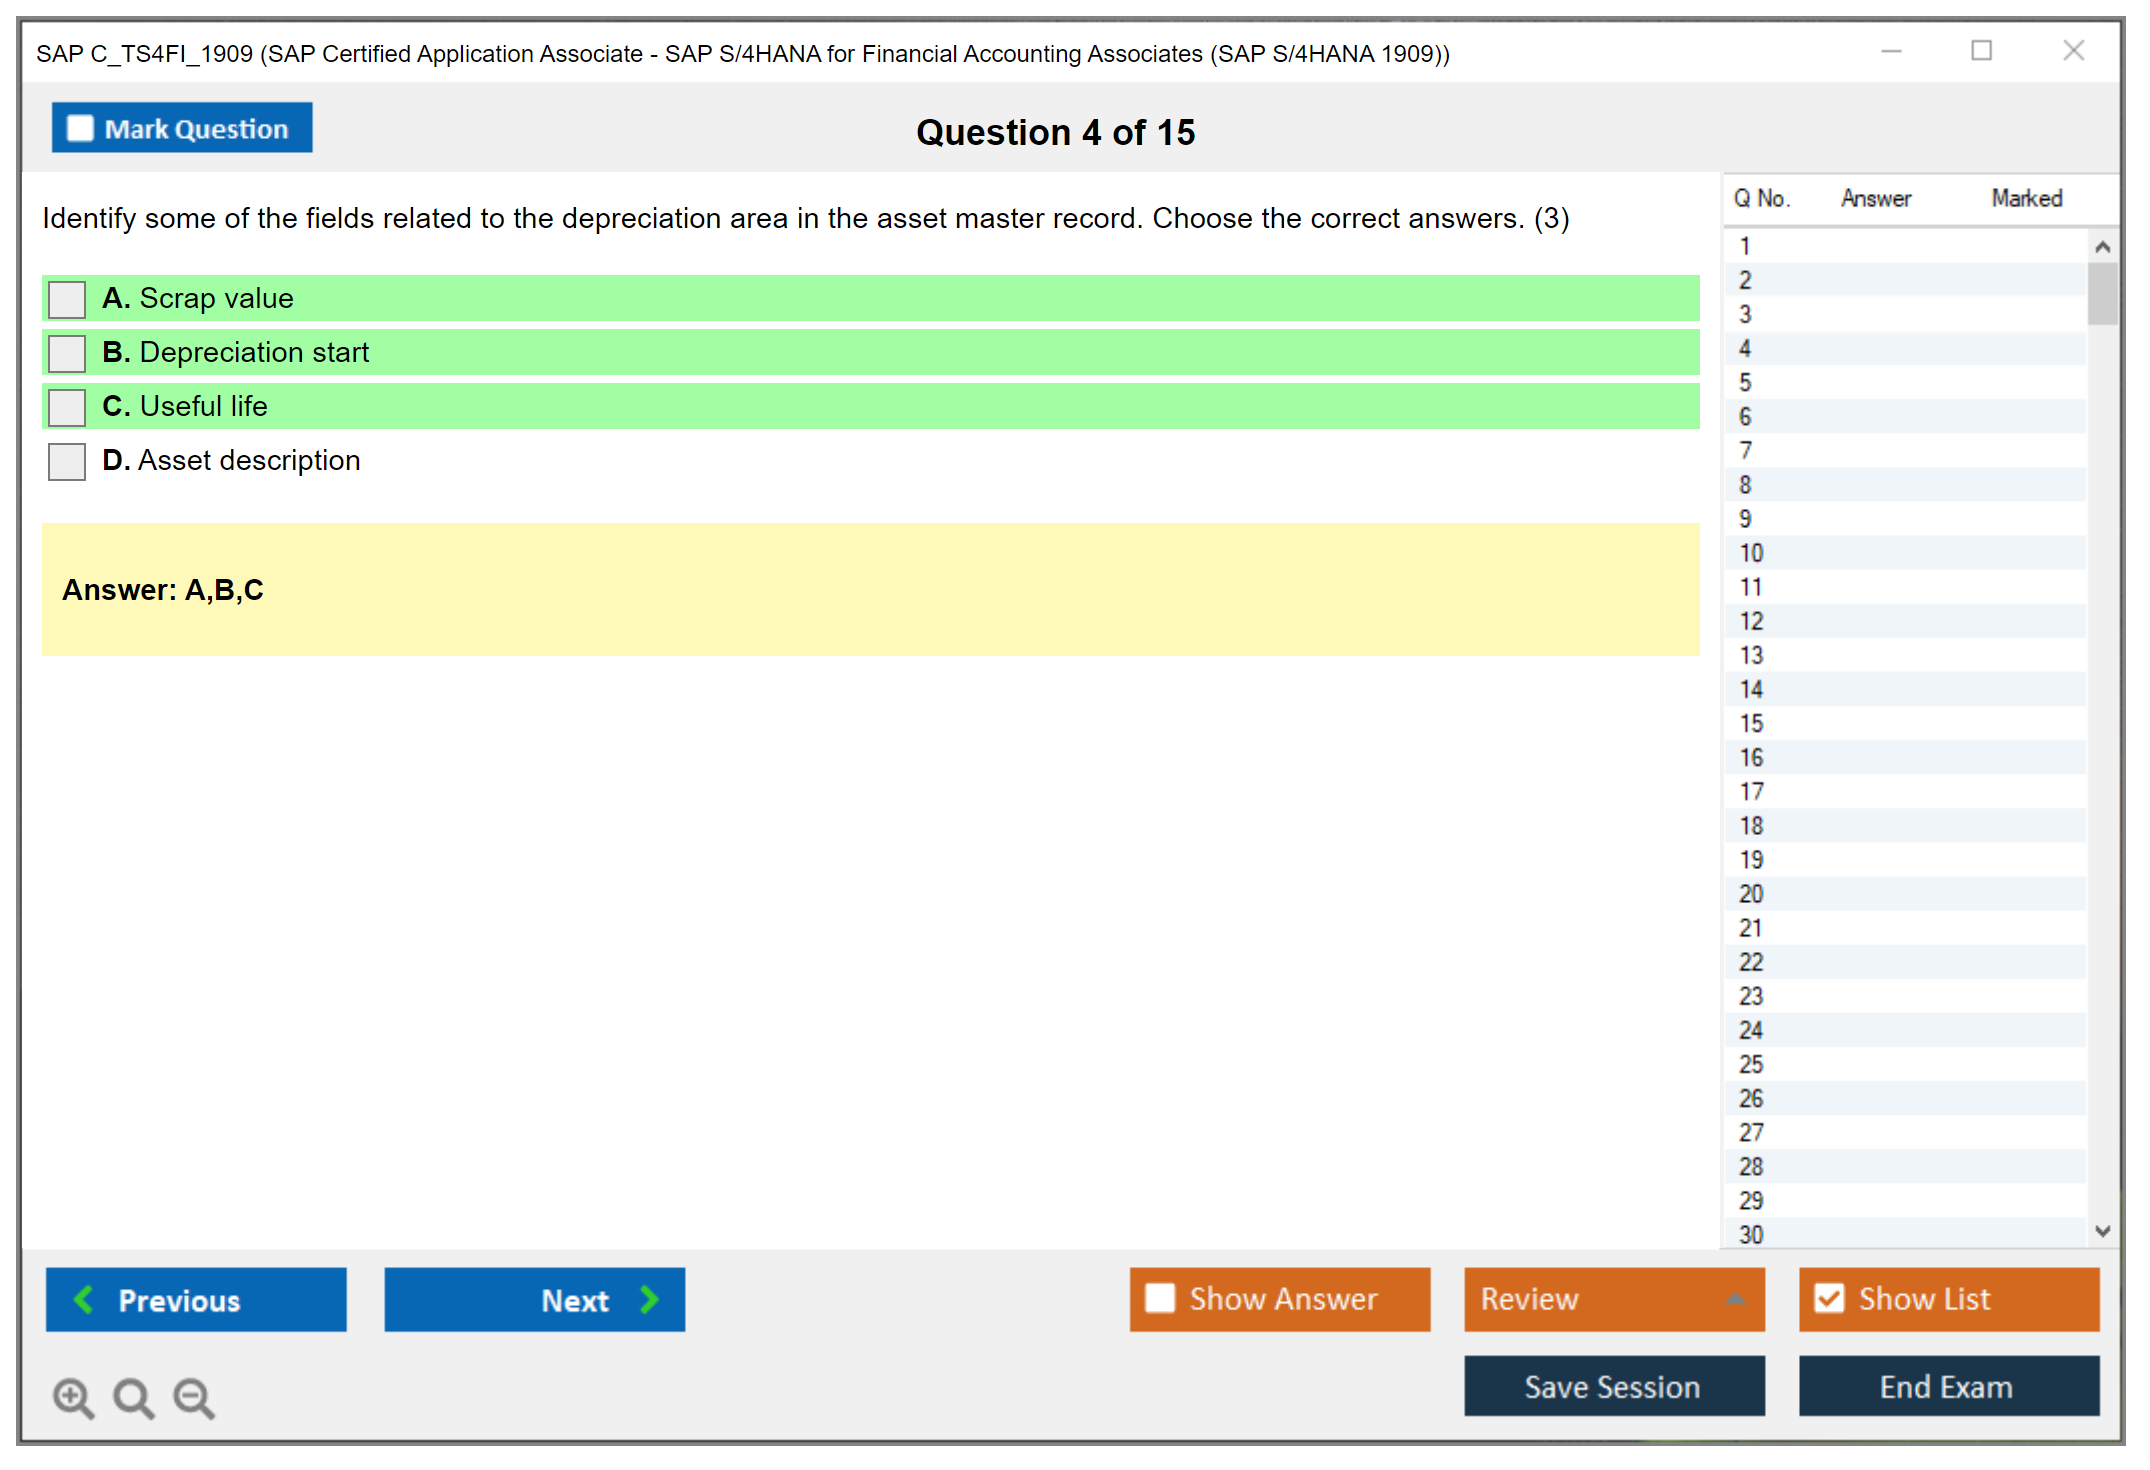The image size is (2150, 1470).
Task: Check option B Depreciation start
Action: [x=67, y=353]
